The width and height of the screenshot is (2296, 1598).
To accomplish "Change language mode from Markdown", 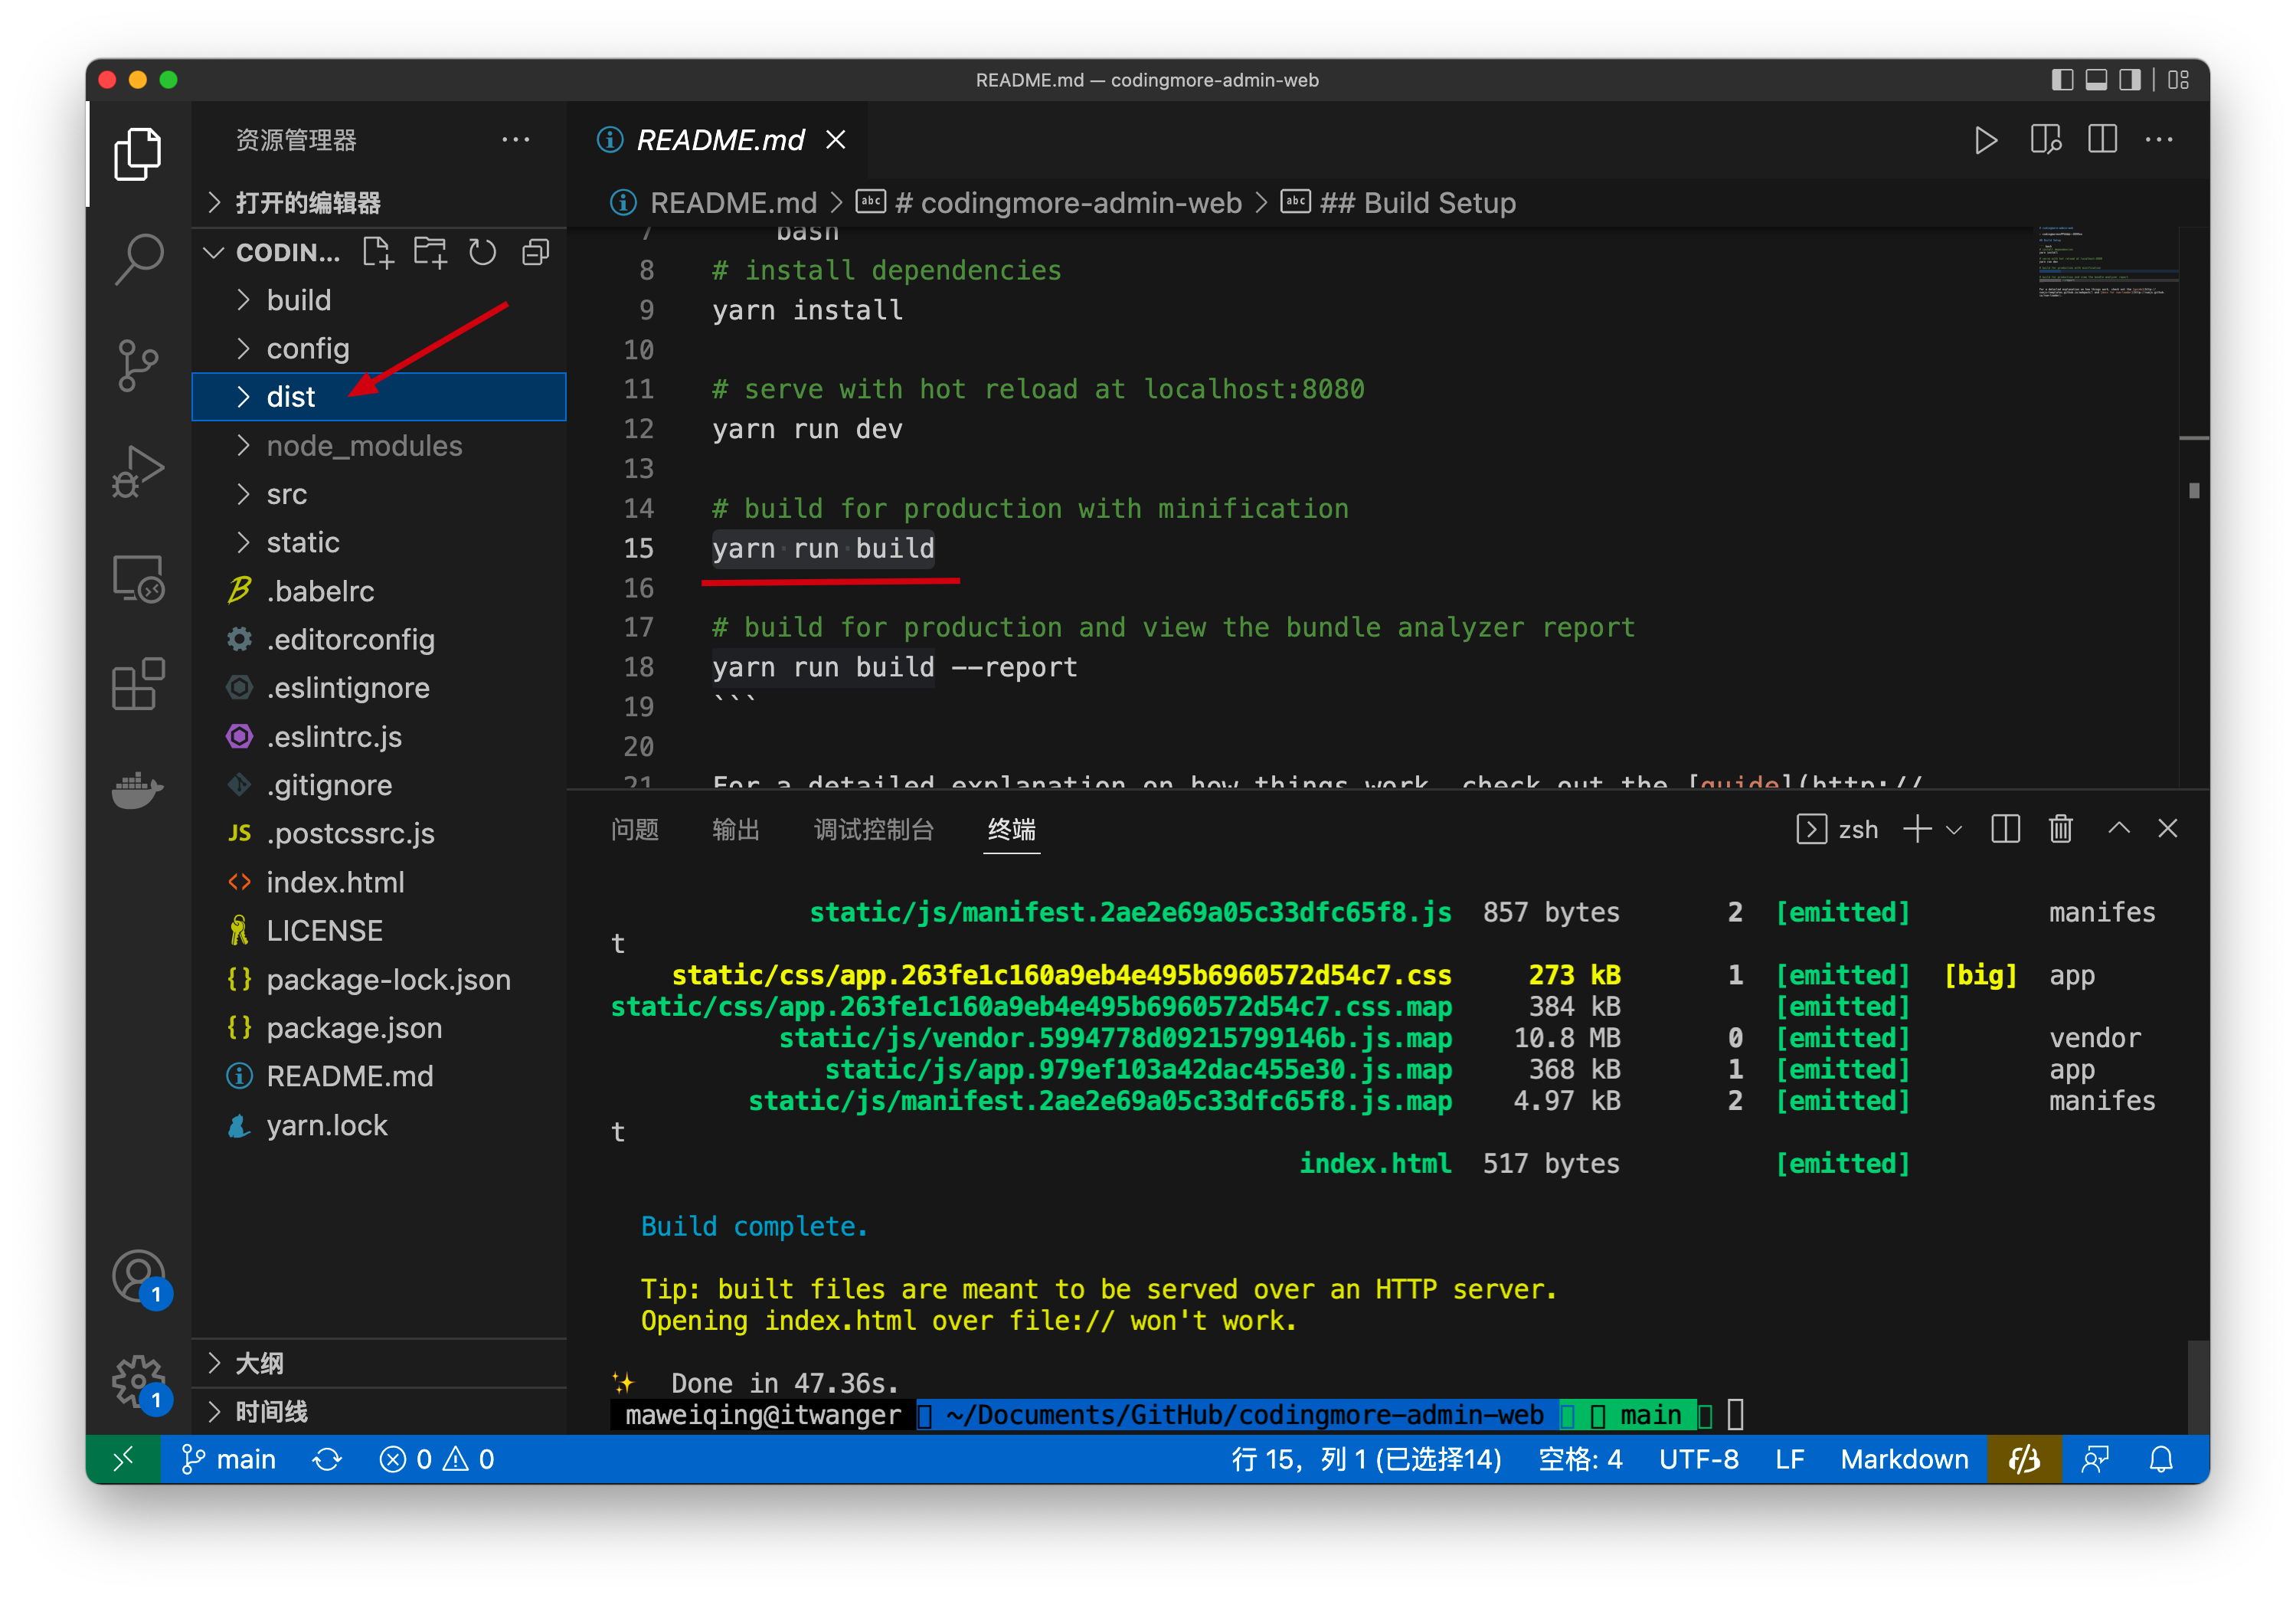I will [x=1904, y=1460].
